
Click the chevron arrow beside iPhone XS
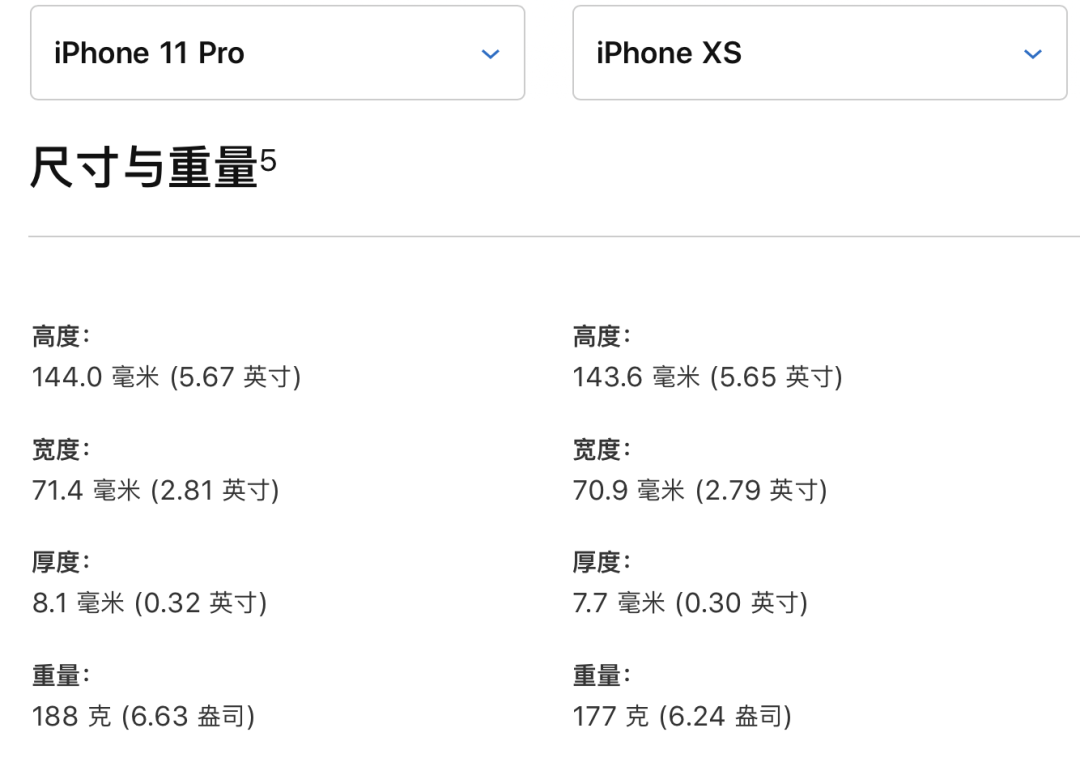1033,54
